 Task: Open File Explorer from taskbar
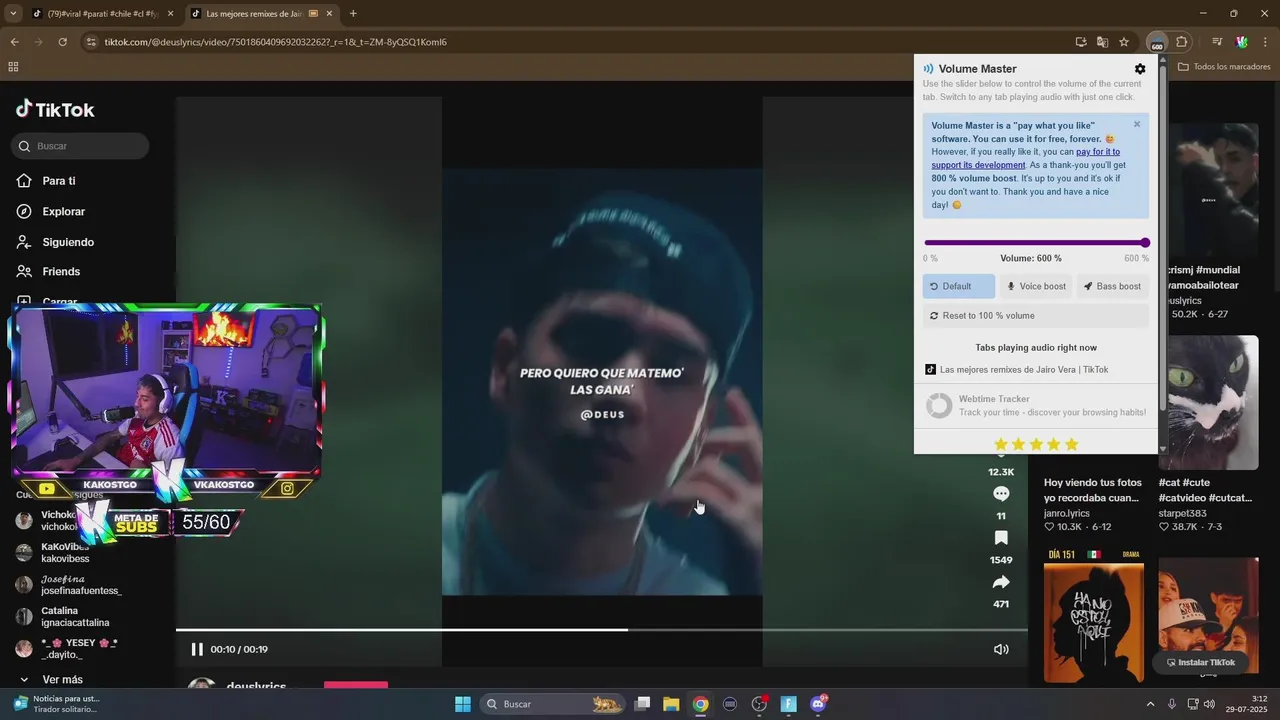click(x=671, y=704)
